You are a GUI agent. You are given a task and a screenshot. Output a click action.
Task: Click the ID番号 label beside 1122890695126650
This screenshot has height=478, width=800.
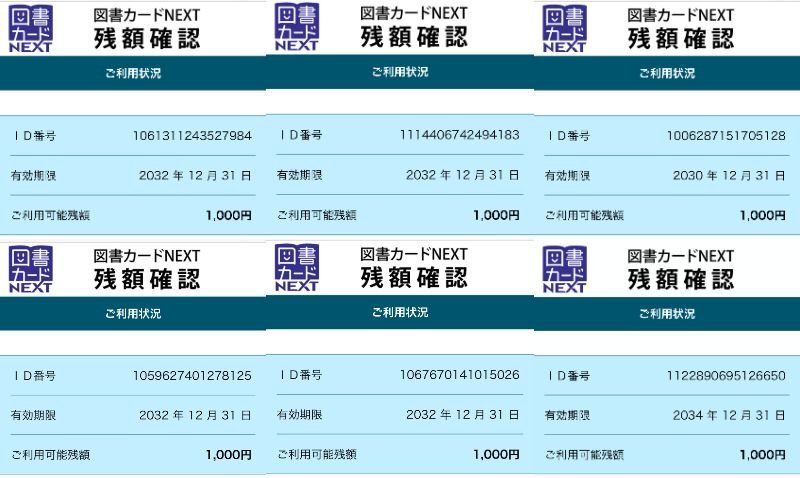568,376
